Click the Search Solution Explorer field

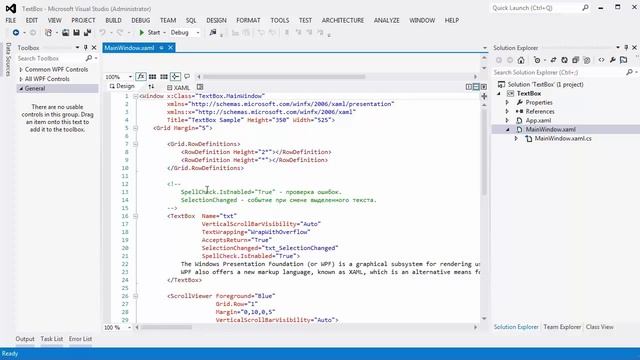click(x=558, y=72)
